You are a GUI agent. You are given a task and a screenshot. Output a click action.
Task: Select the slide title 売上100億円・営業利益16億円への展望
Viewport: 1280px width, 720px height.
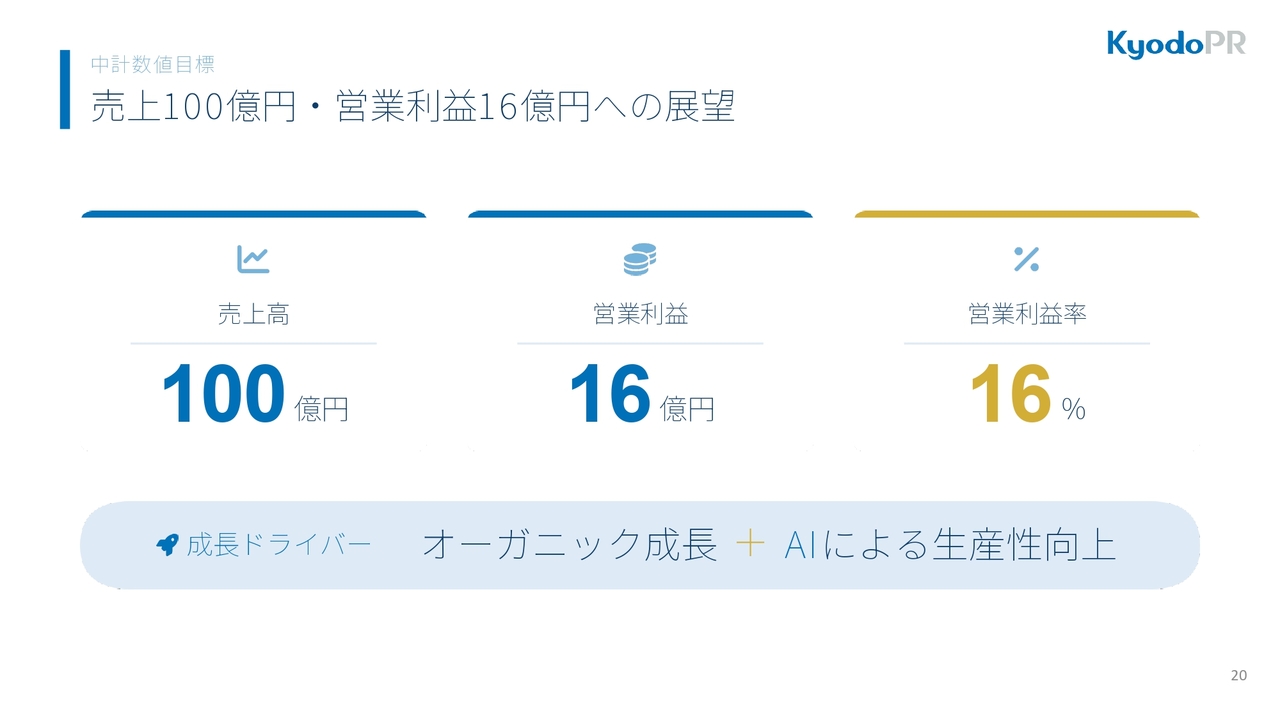[413, 108]
